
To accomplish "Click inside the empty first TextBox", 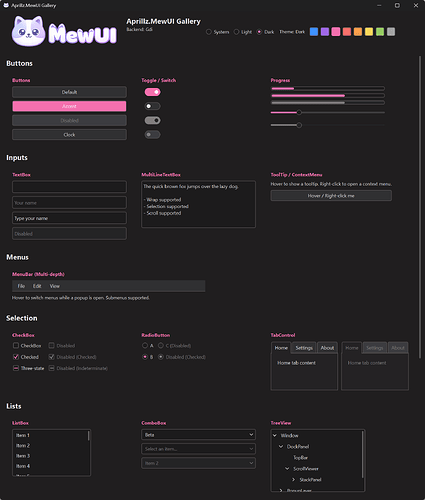I will [69, 187].
